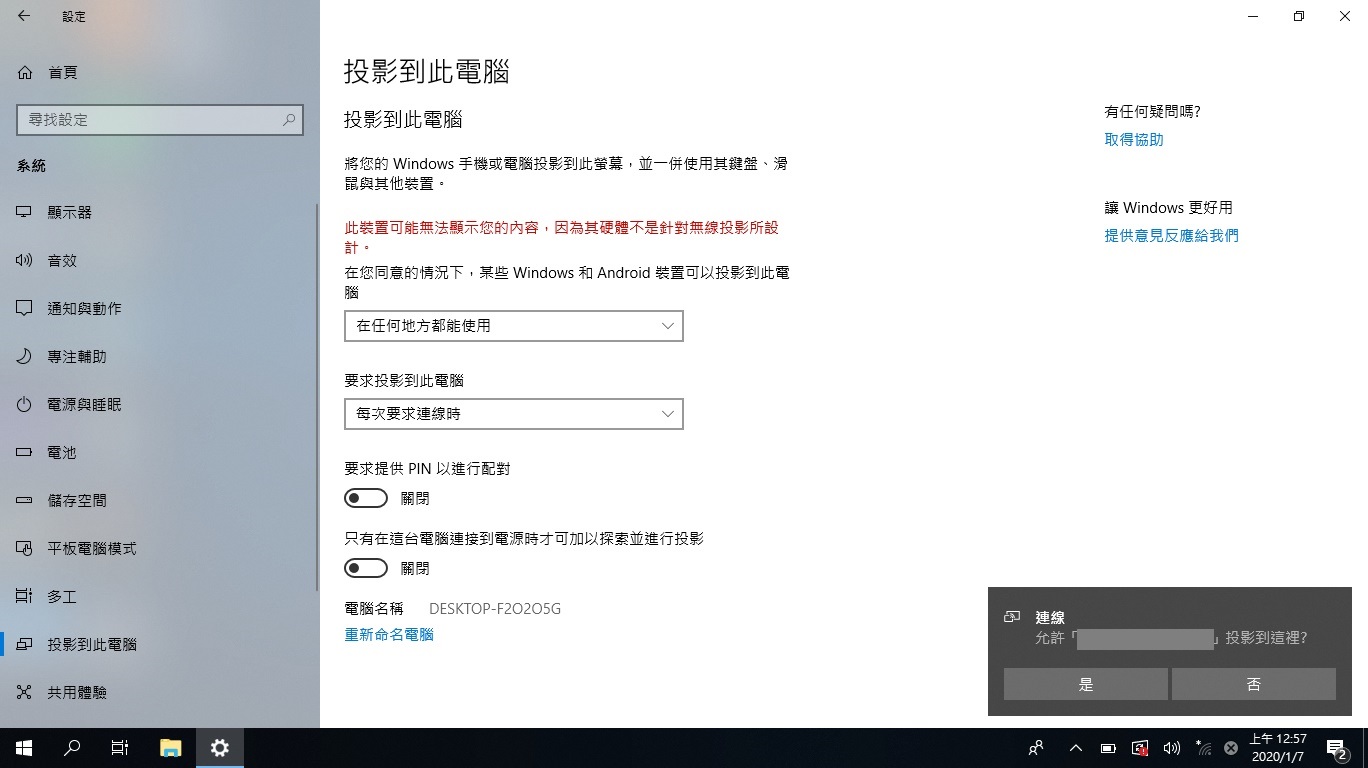Toggle the plugged-in only projection switch
This screenshot has width=1368, height=768.
[x=366, y=568]
